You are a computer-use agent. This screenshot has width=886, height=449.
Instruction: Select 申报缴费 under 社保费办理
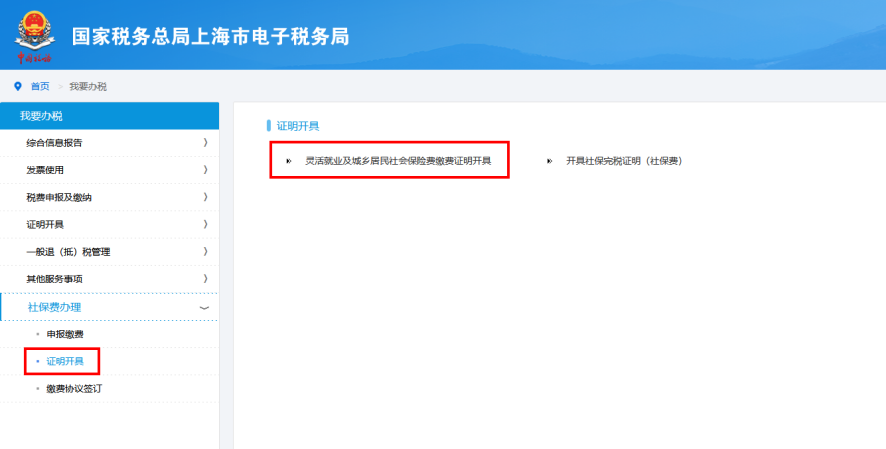tap(65, 333)
